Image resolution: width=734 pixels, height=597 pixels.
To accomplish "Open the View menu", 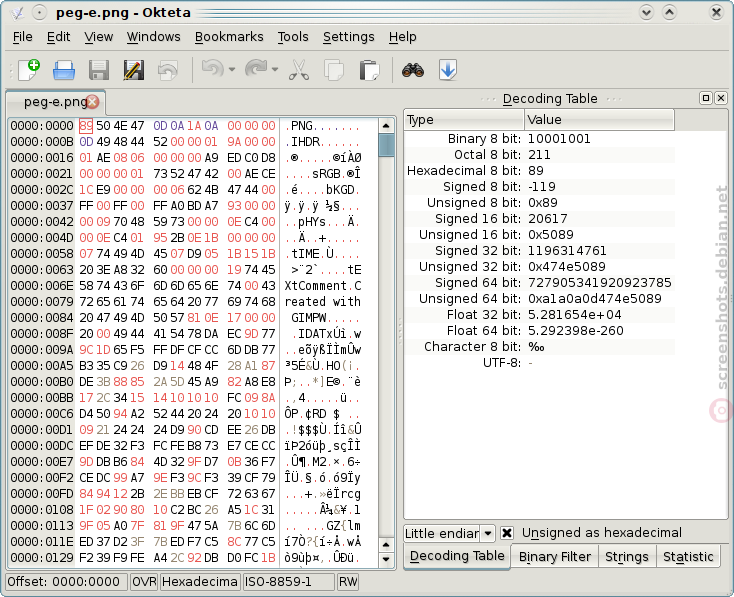I will 99,37.
